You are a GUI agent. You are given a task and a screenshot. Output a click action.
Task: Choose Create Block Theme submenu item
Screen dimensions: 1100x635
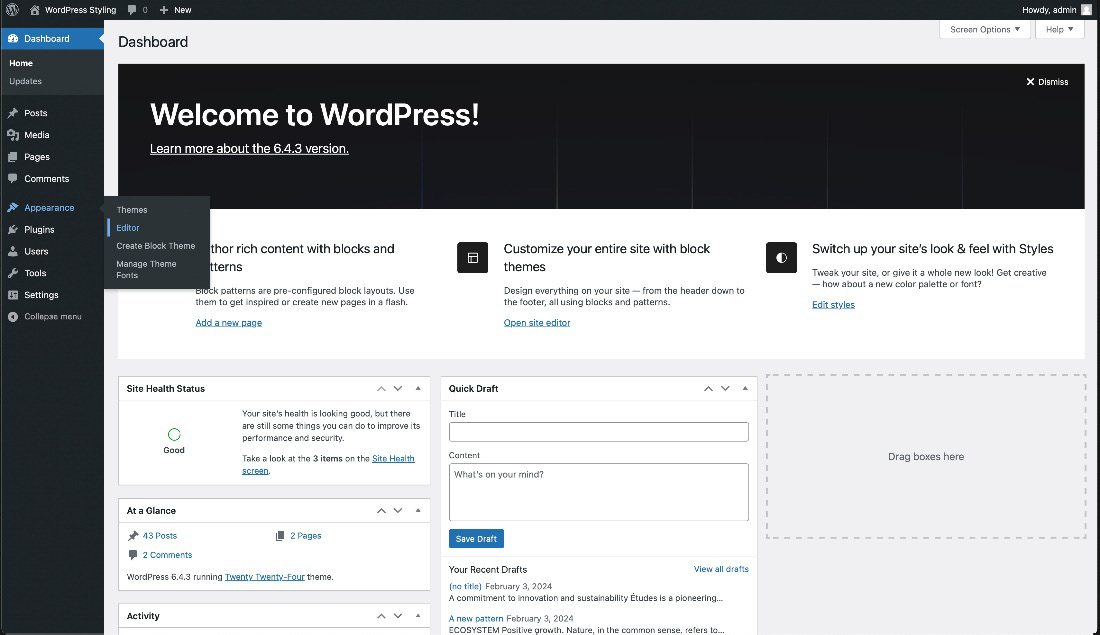(x=156, y=246)
